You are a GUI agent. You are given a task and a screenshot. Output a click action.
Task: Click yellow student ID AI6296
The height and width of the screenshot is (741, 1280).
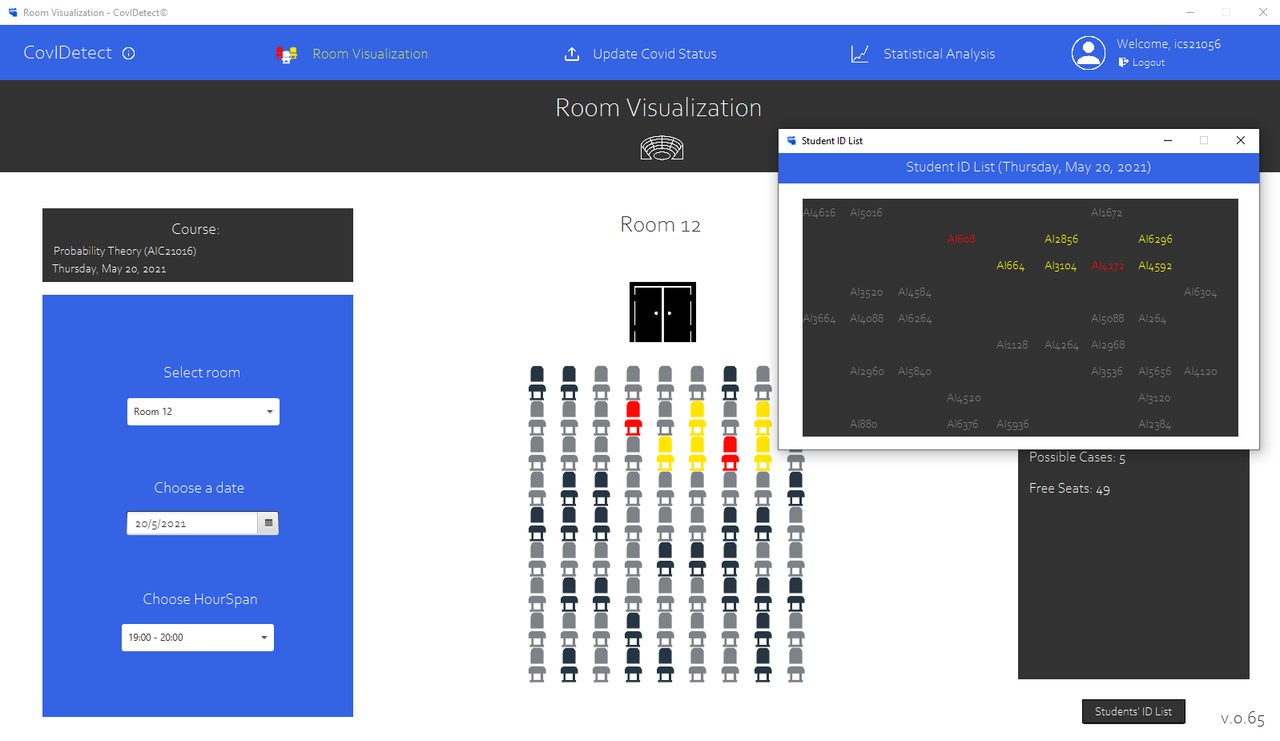1155,239
